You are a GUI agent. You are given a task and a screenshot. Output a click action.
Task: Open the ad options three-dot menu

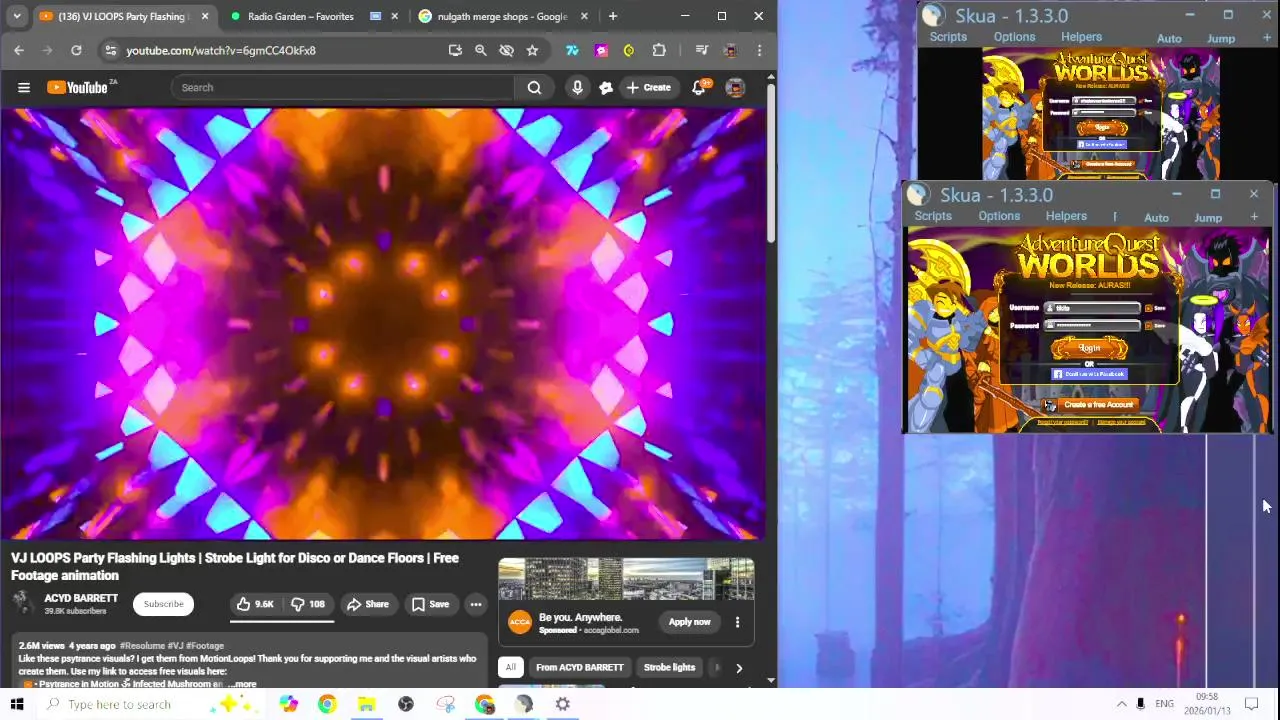click(x=737, y=622)
